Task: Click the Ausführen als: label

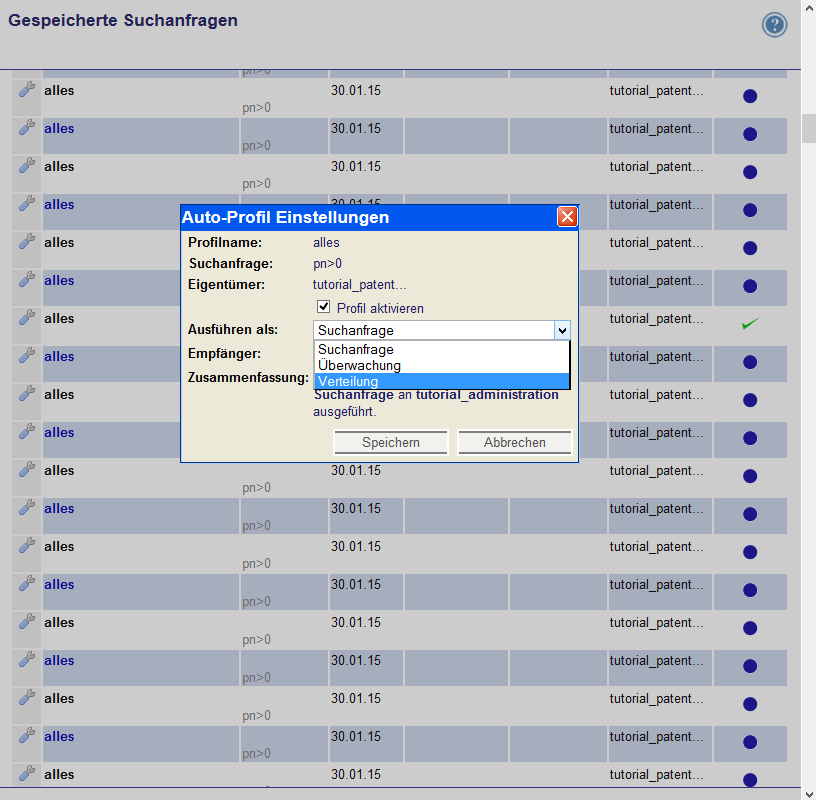Action: coord(233,329)
